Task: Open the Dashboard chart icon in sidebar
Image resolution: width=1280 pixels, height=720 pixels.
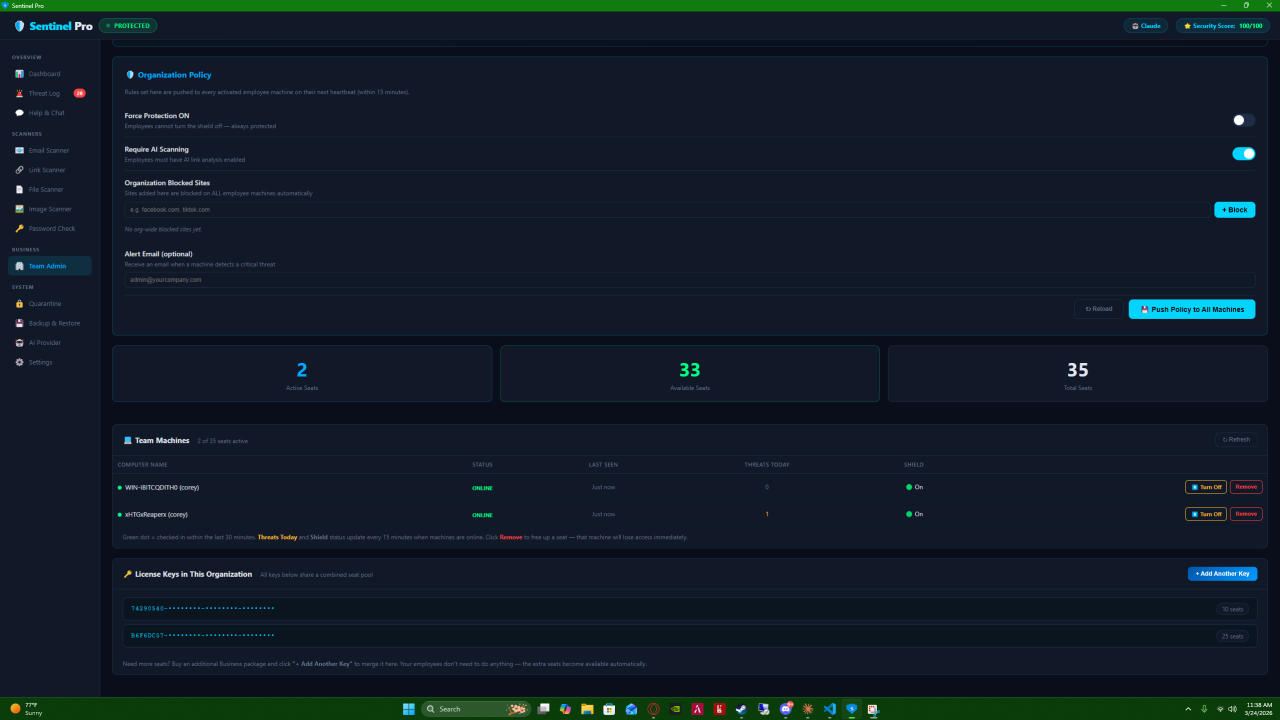Action: (19, 74)
